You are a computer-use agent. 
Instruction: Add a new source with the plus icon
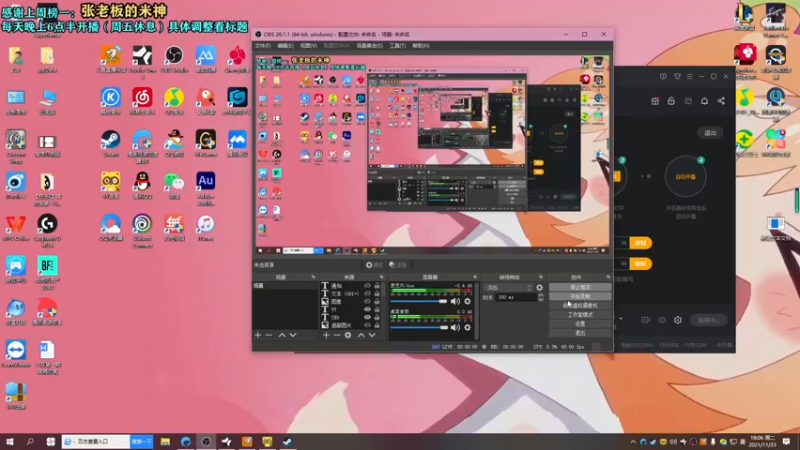click(x=326, y=335)
